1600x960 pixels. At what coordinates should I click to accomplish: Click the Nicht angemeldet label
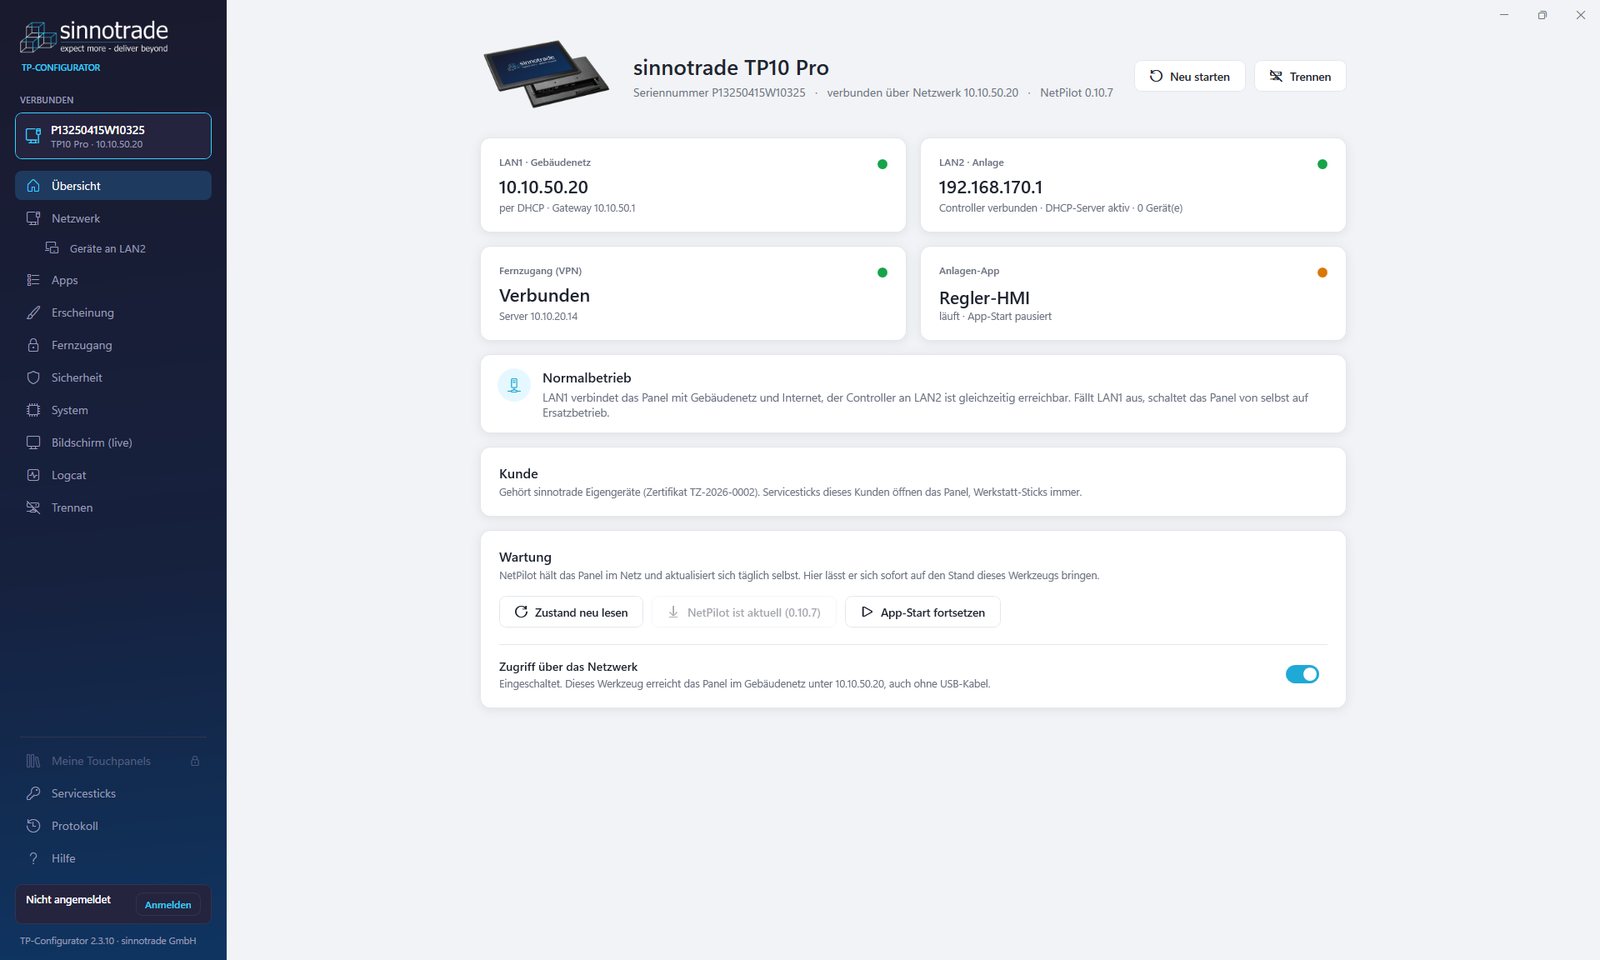[x=68, y=900]
